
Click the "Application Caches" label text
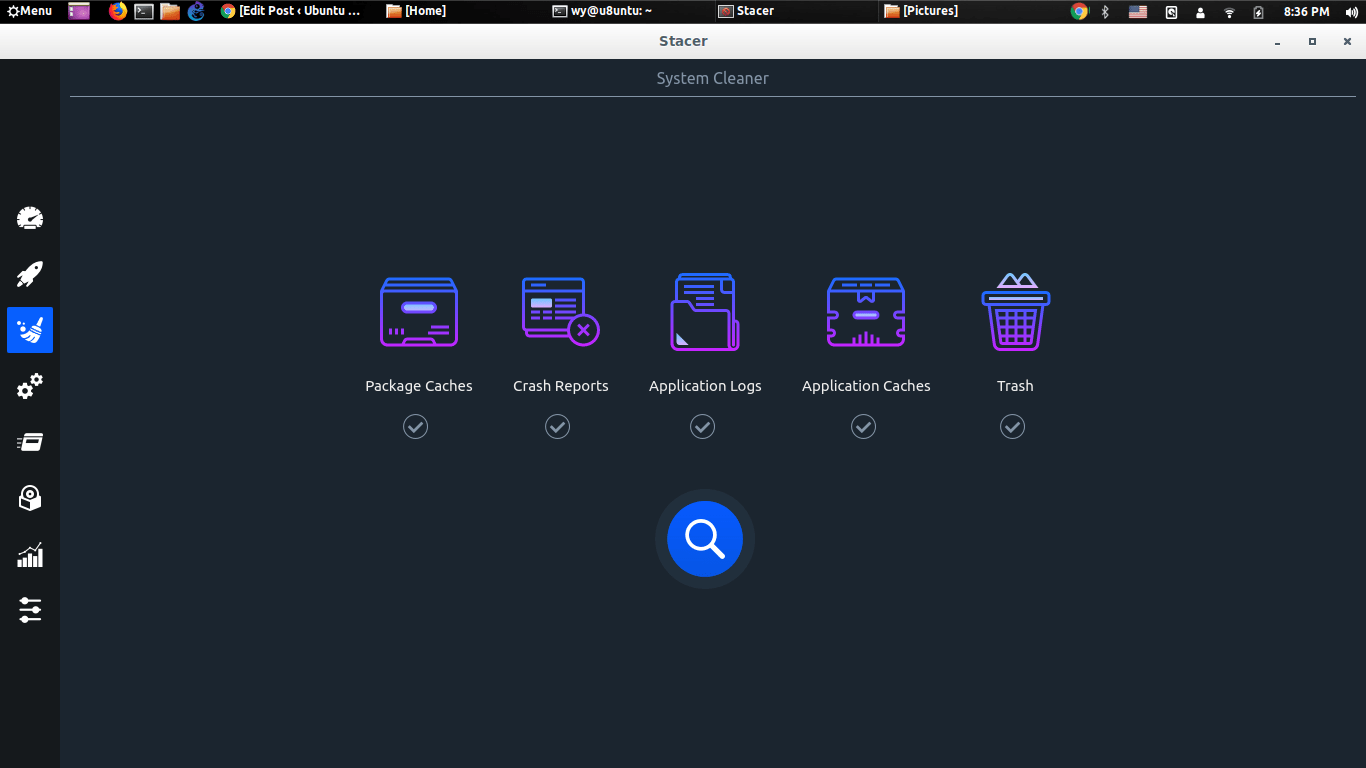[866, 386]
